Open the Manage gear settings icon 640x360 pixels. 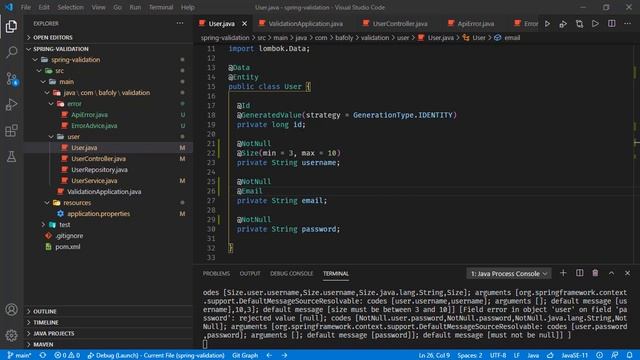tap(11, 335)
